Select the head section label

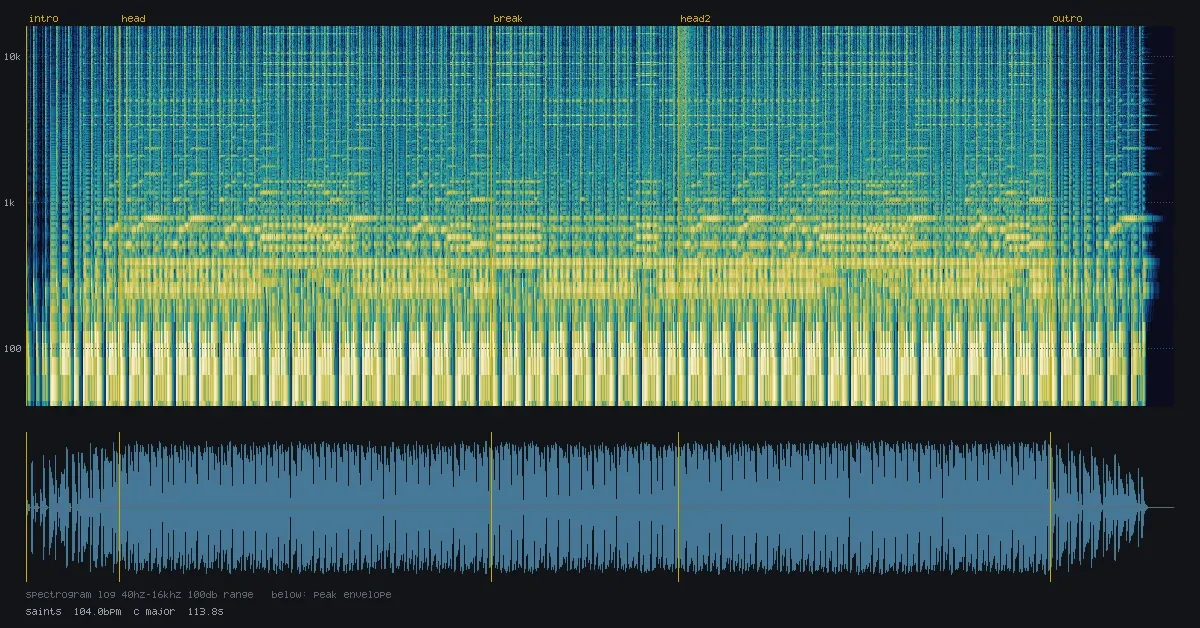tap(133, 19)
